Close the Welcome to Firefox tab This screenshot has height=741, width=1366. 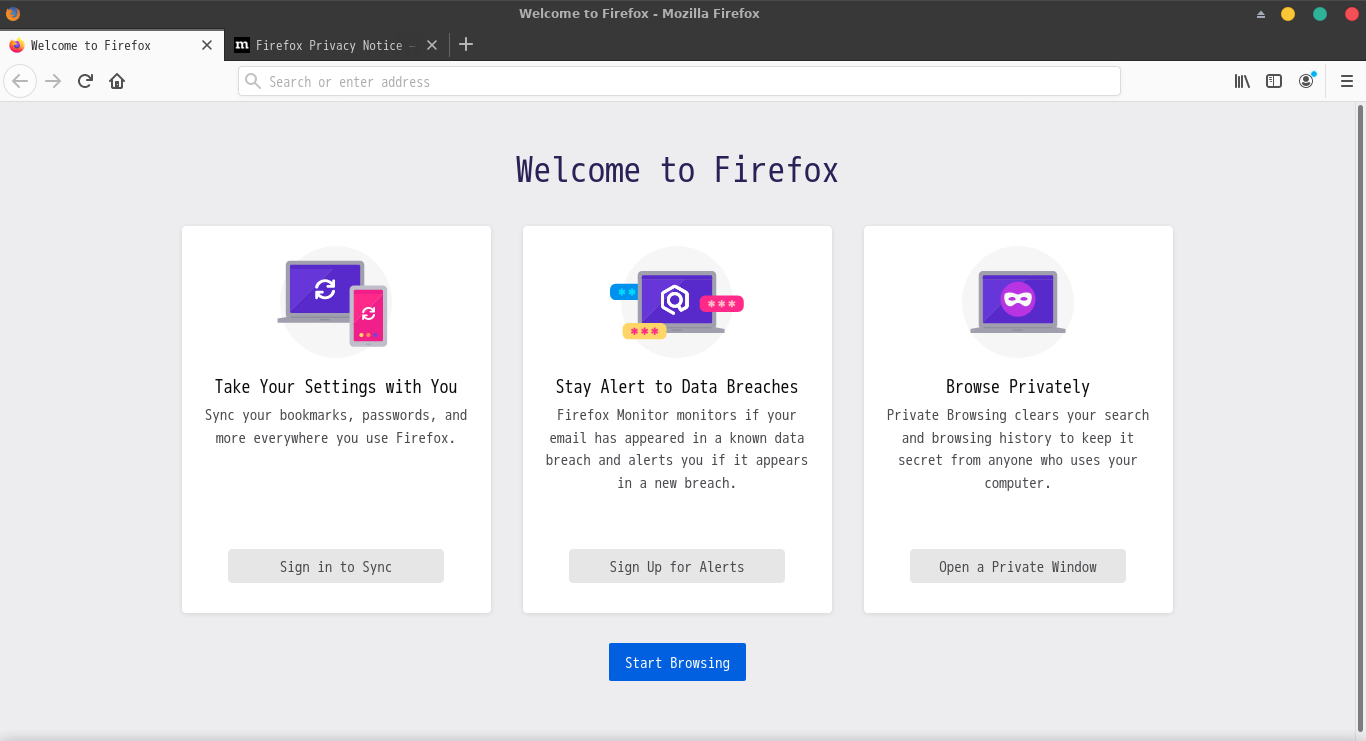tap(207, 45)
